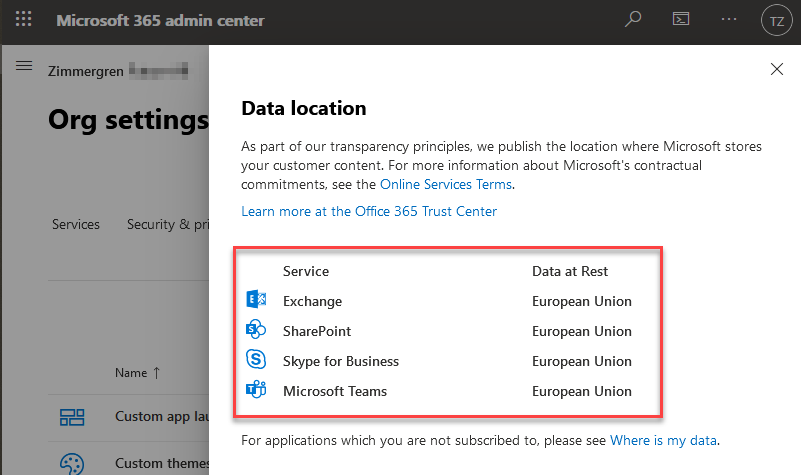The height and width of the screenshot is (475, 801).
Task: Open Cloud Shell terminal icon
Action: click(x=681, y=19)
